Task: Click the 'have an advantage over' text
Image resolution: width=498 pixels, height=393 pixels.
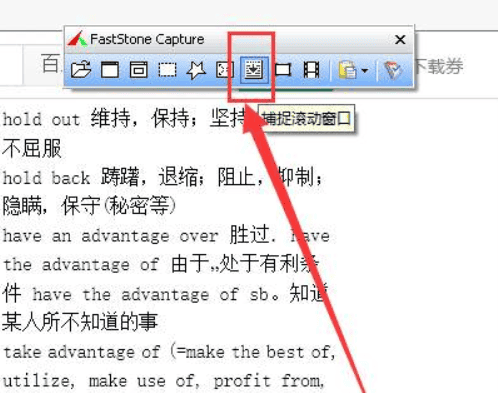Action: 111,236
